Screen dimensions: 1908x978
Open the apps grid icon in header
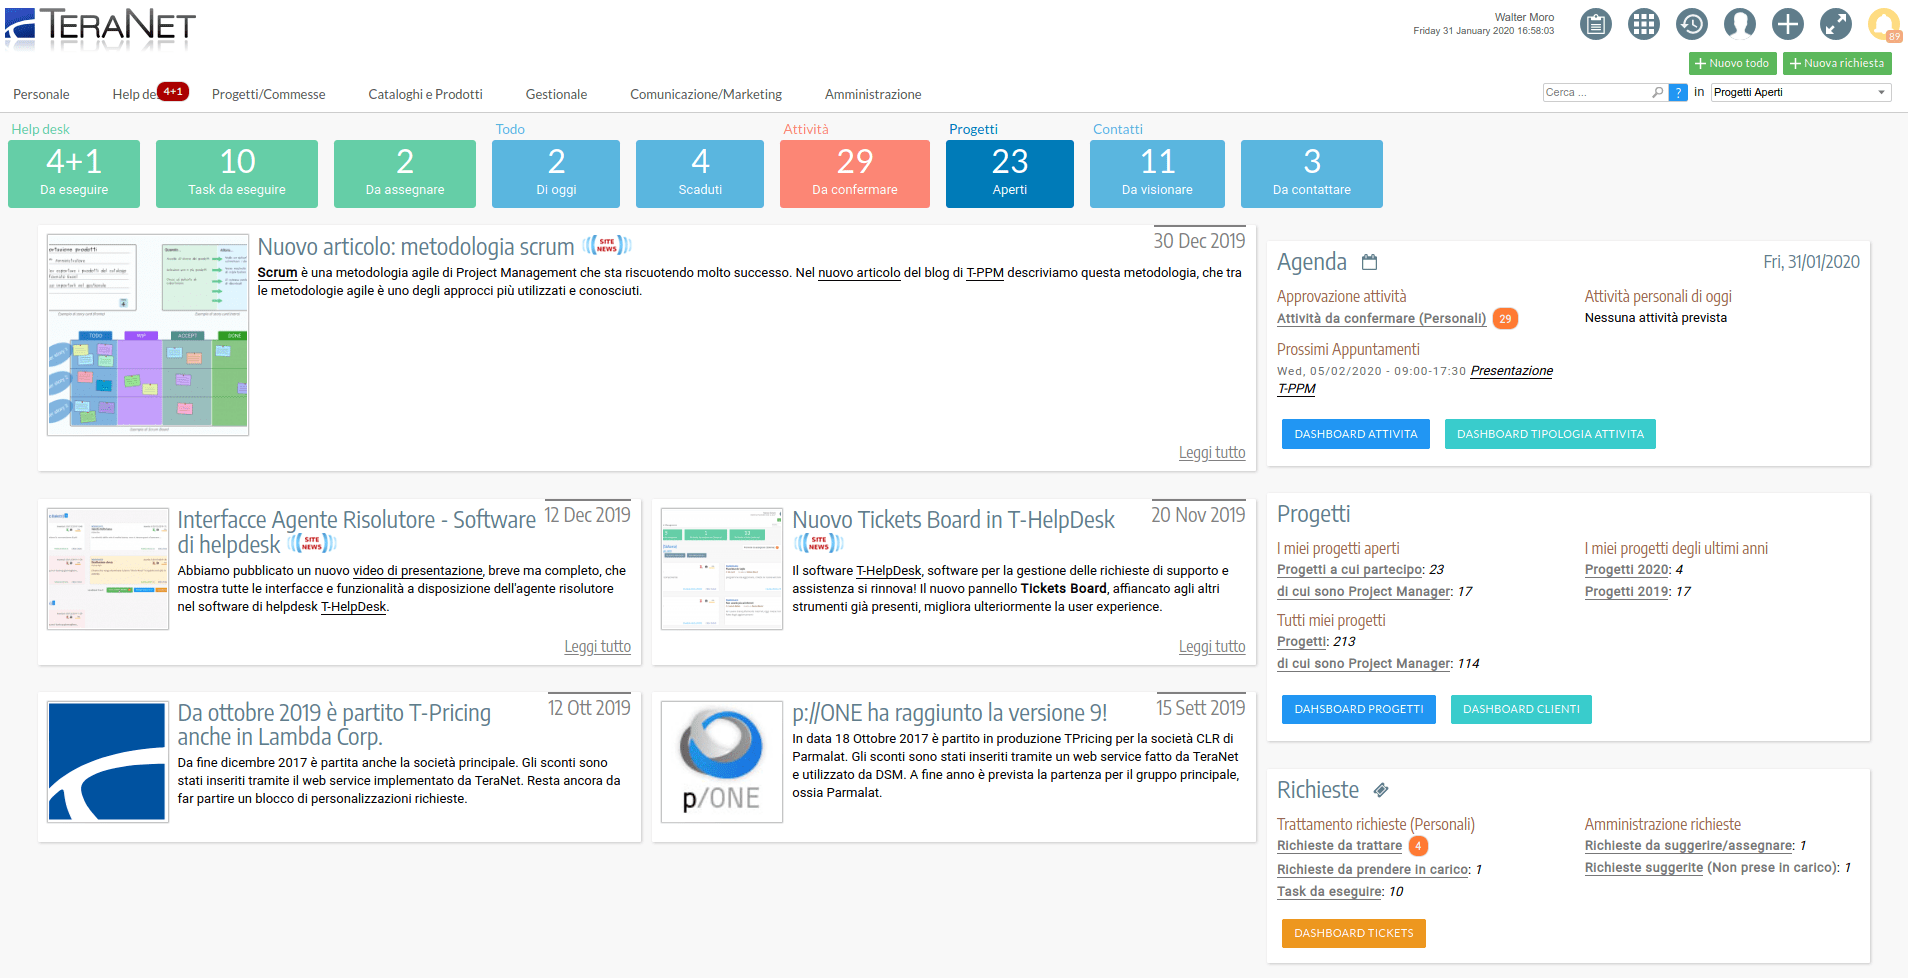click(1644, 24)
